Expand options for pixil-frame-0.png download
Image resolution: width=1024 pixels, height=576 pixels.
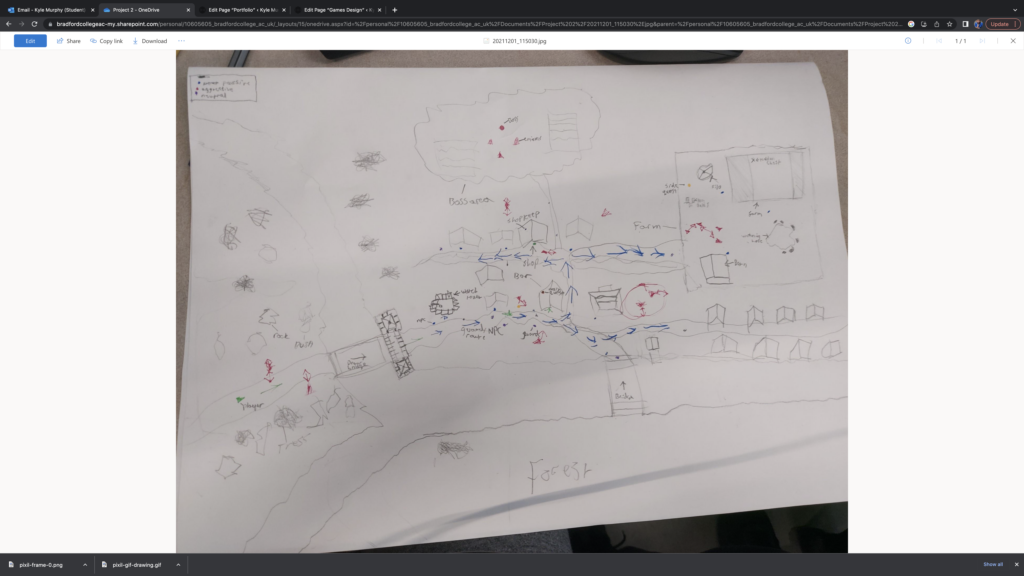click(x=85, y=565)
